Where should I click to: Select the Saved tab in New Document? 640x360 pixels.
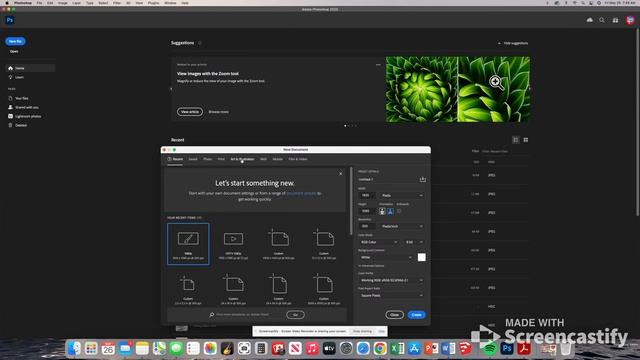coord(193,159)
